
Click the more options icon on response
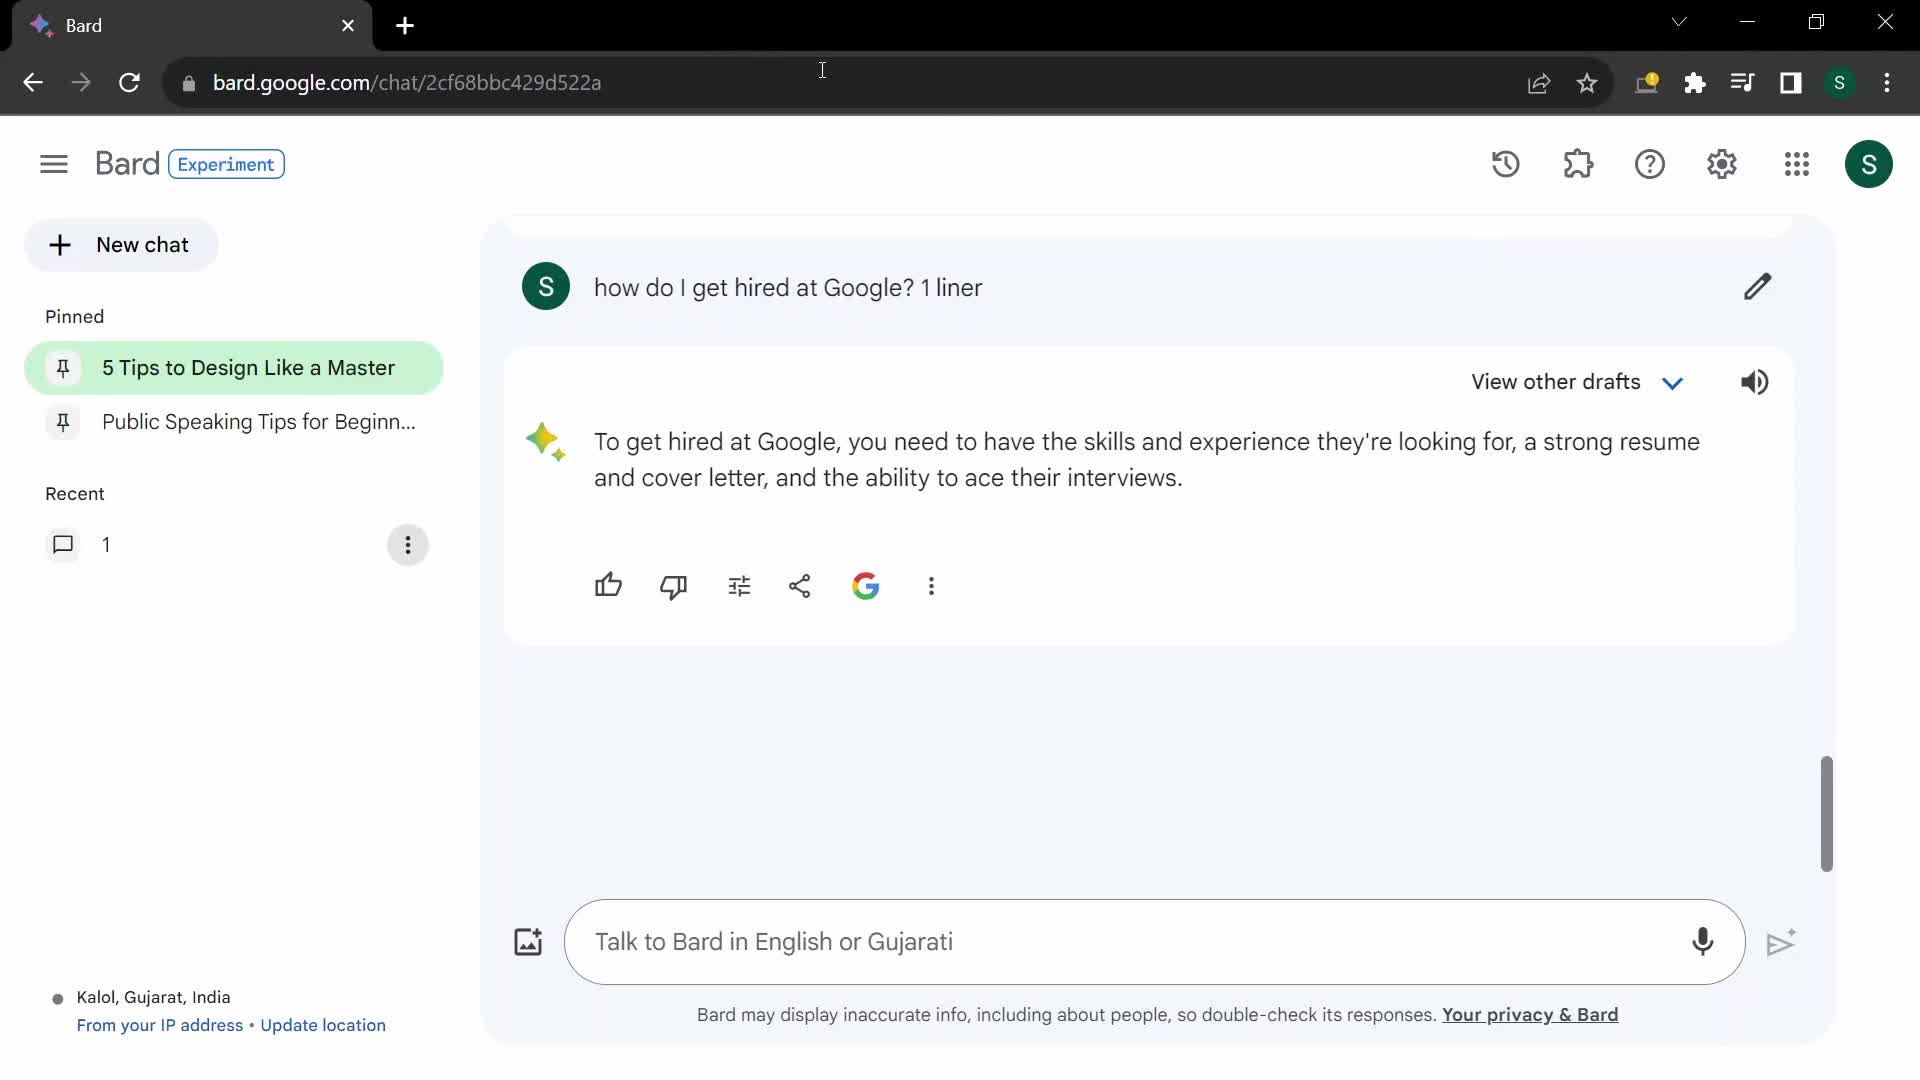point(931,585)
